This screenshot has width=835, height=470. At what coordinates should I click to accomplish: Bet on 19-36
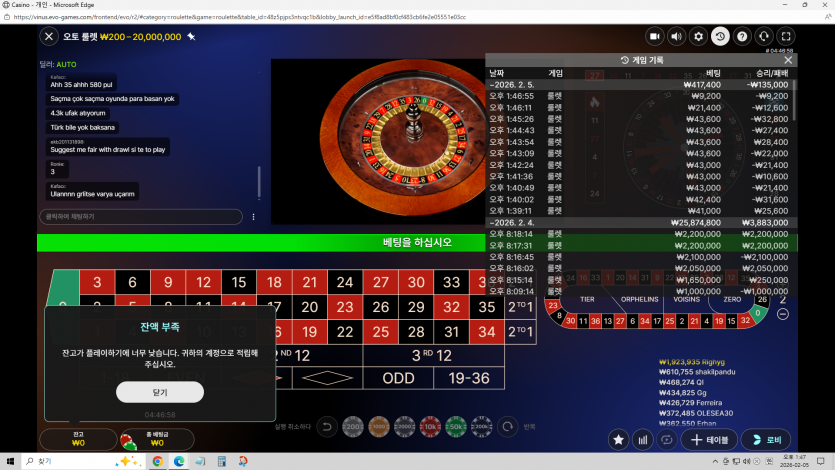point(469,378)
